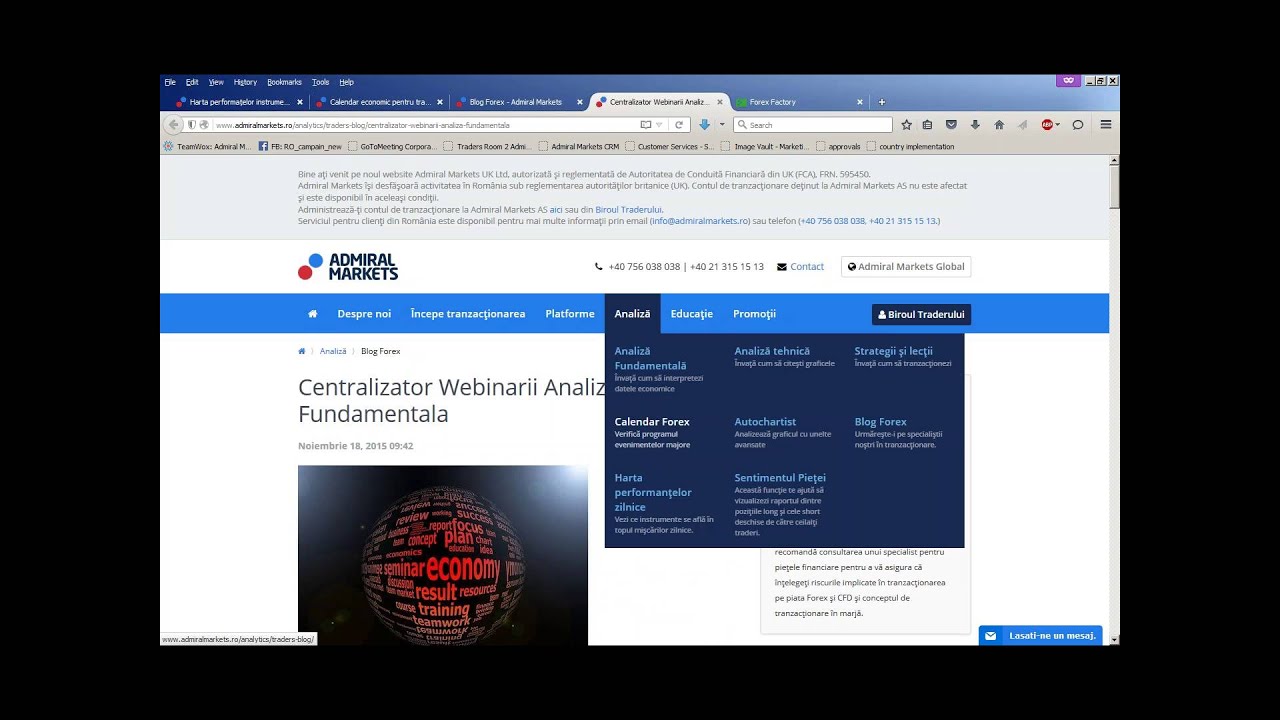Viewport: 1280px width, 720px height.
Task: Open TeamWox: Admiral M... bookmark
Action: pyautogui.click(x=207, y=146)
